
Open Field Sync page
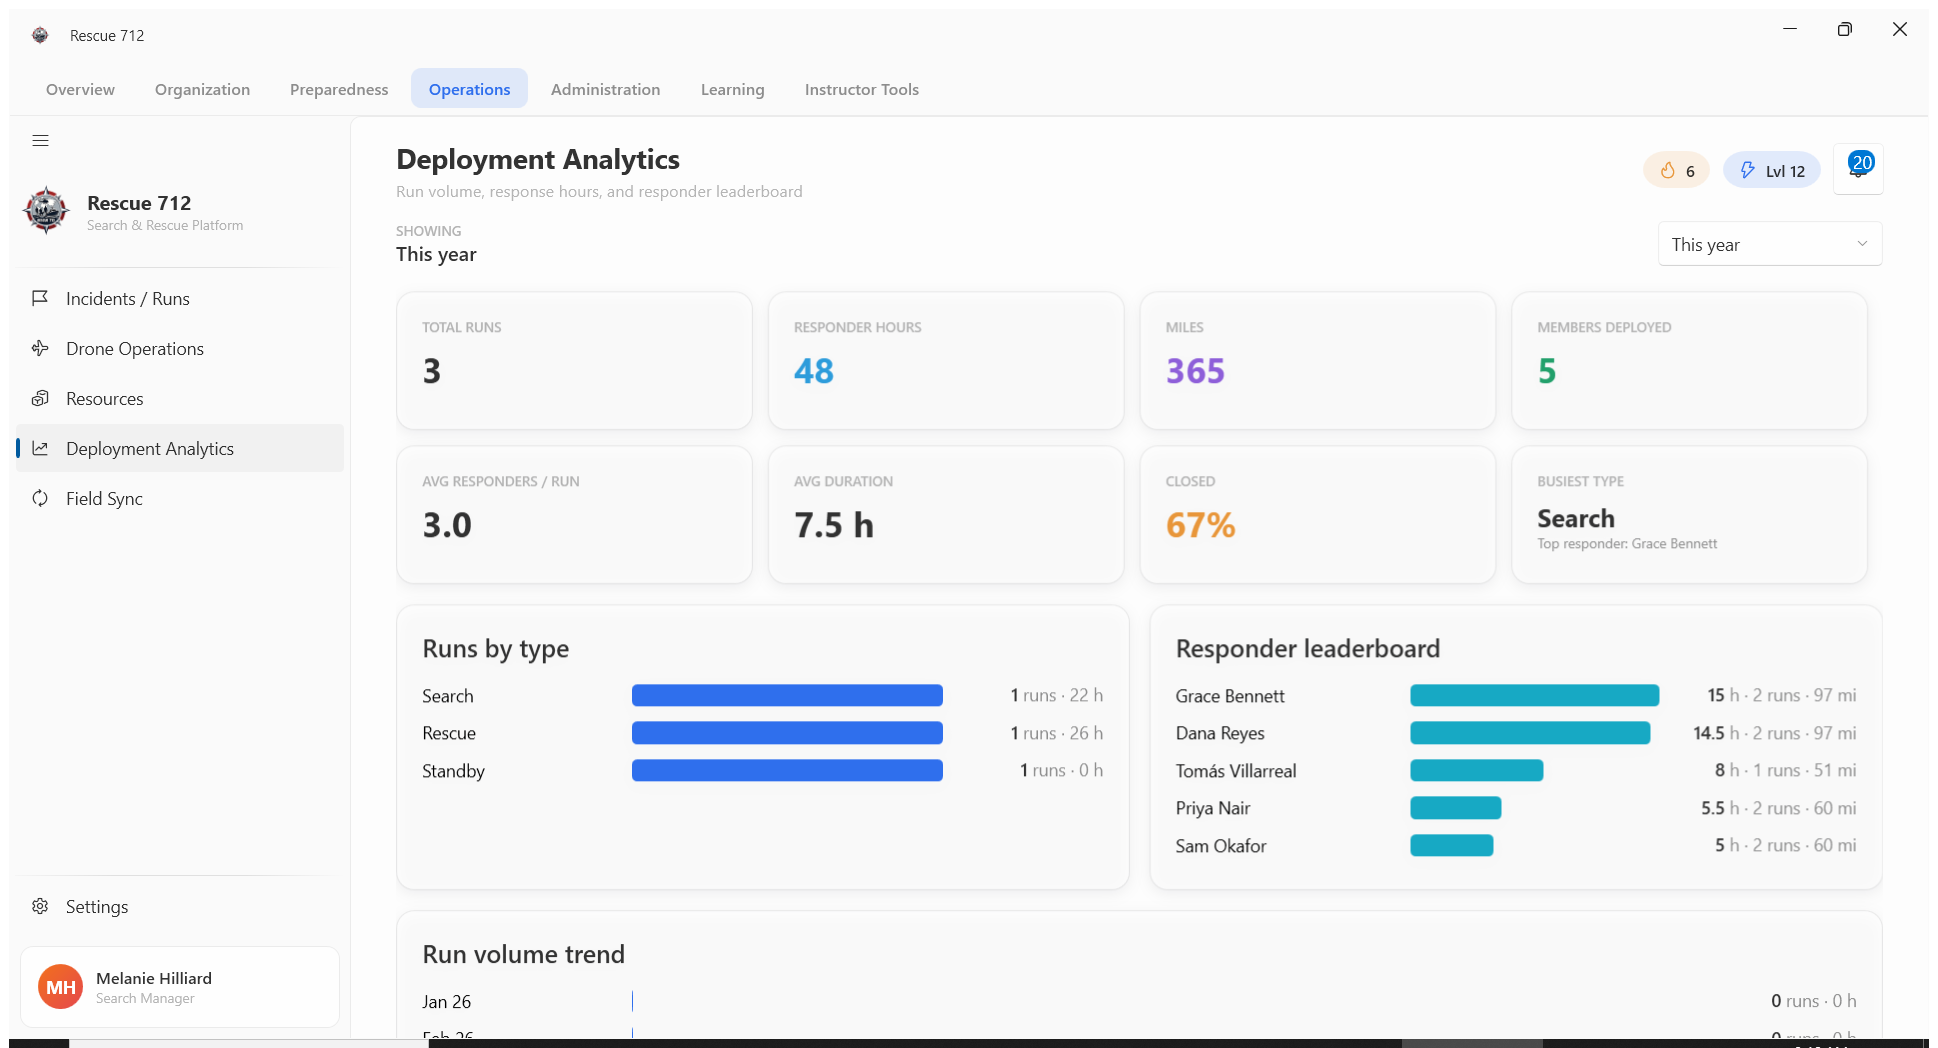point(180,498)
